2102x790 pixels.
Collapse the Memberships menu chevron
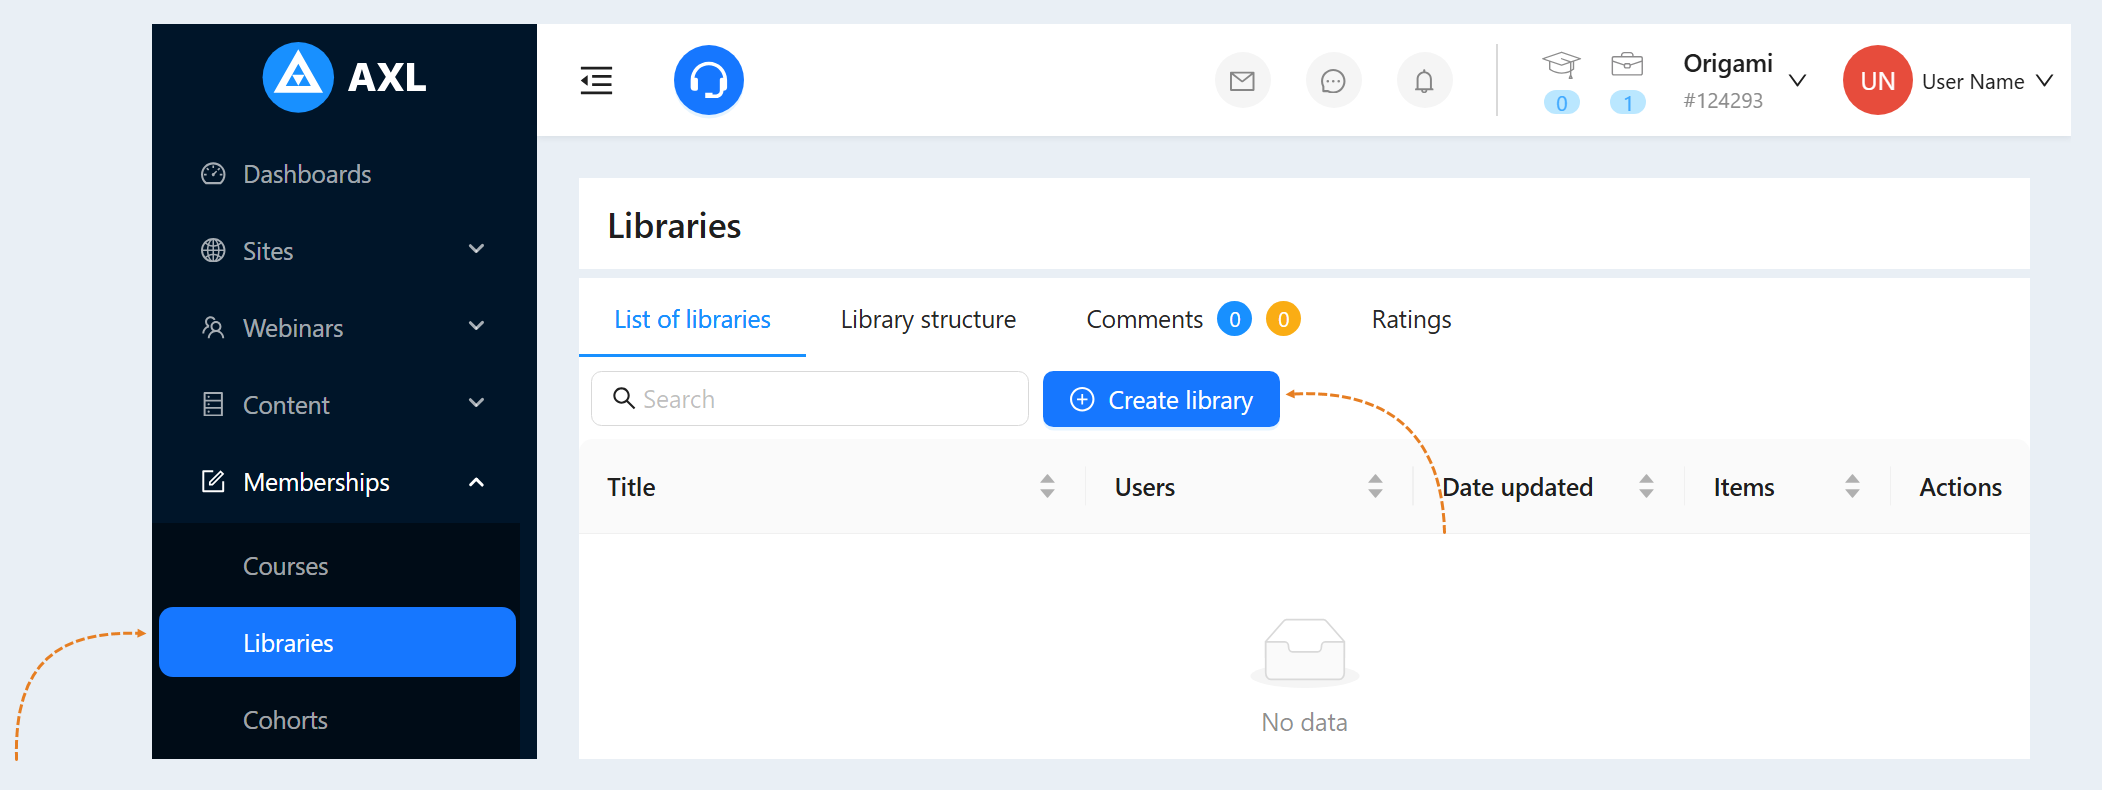pyautogui.click(x=476, y=482)
